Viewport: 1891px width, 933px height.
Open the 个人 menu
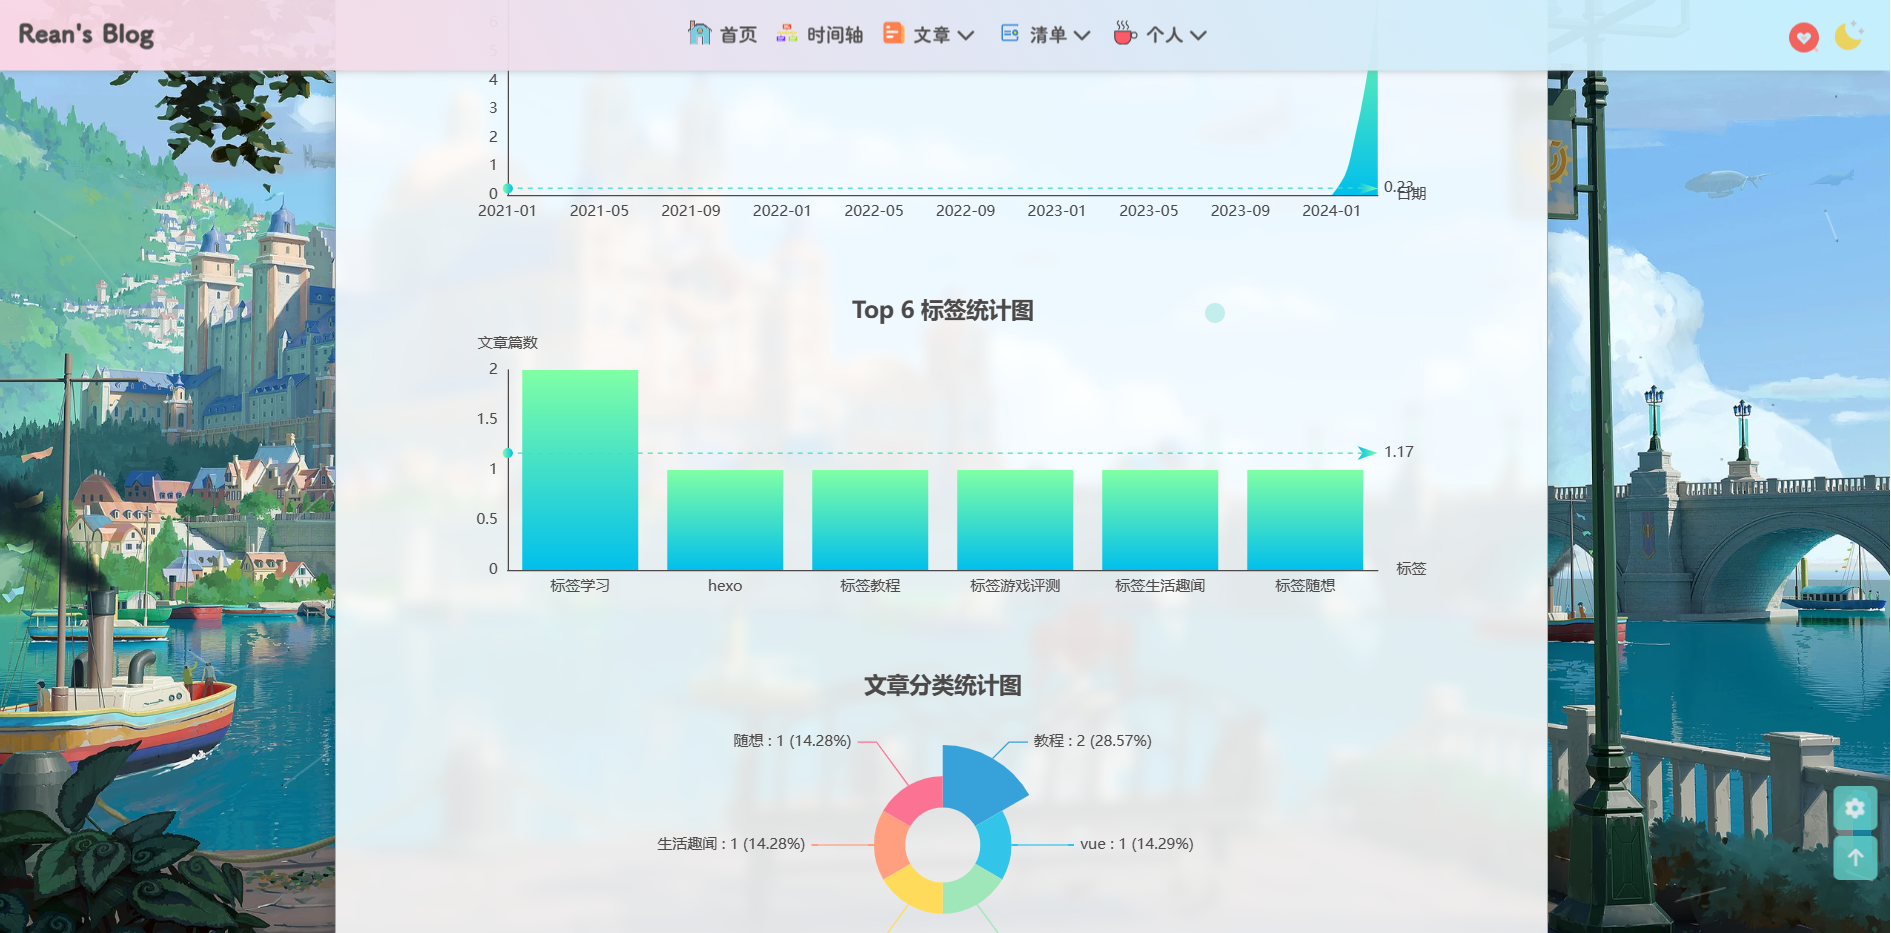coord(1164,35)
